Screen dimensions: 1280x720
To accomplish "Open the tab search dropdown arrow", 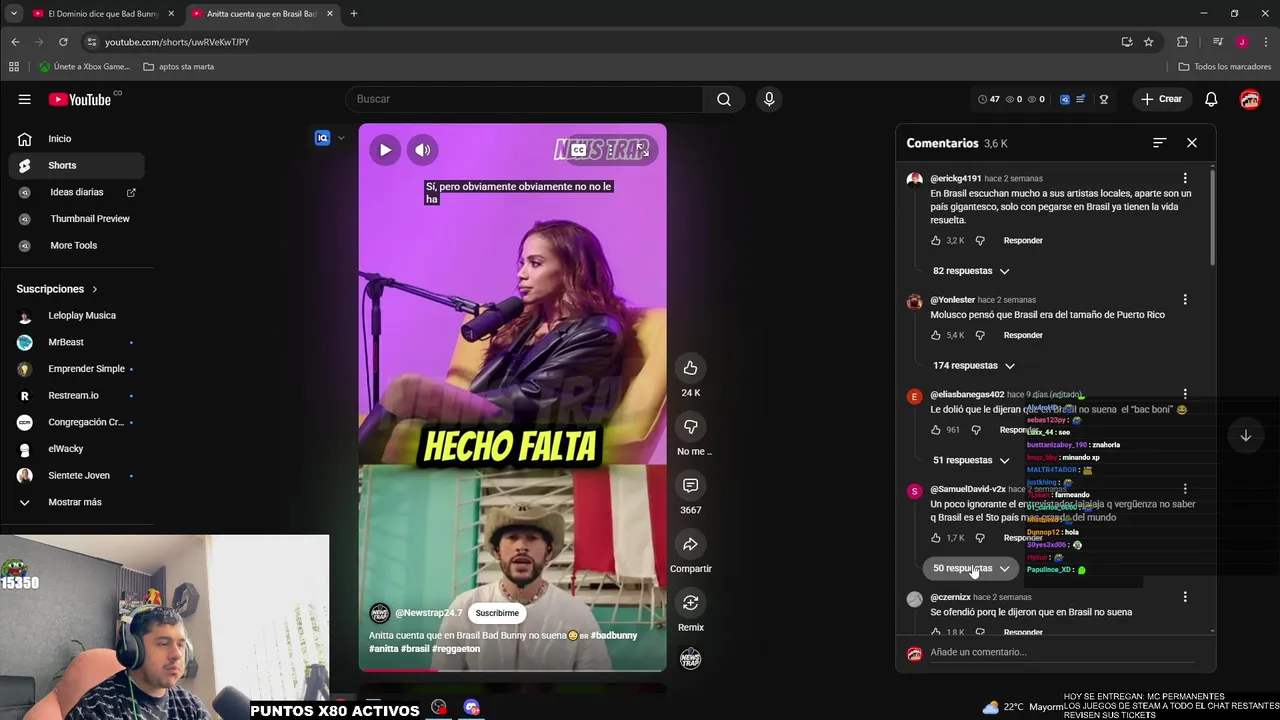I will click(13, 14).
